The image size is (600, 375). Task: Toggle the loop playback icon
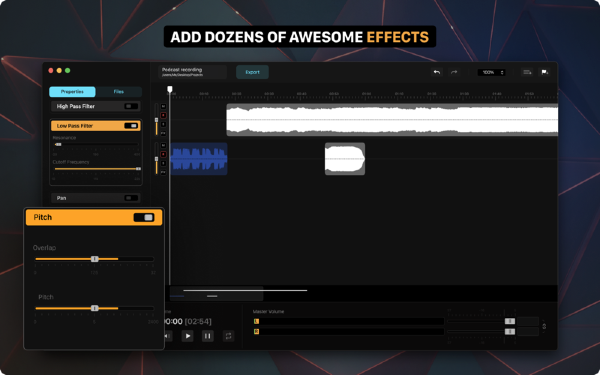coord(228,336)
